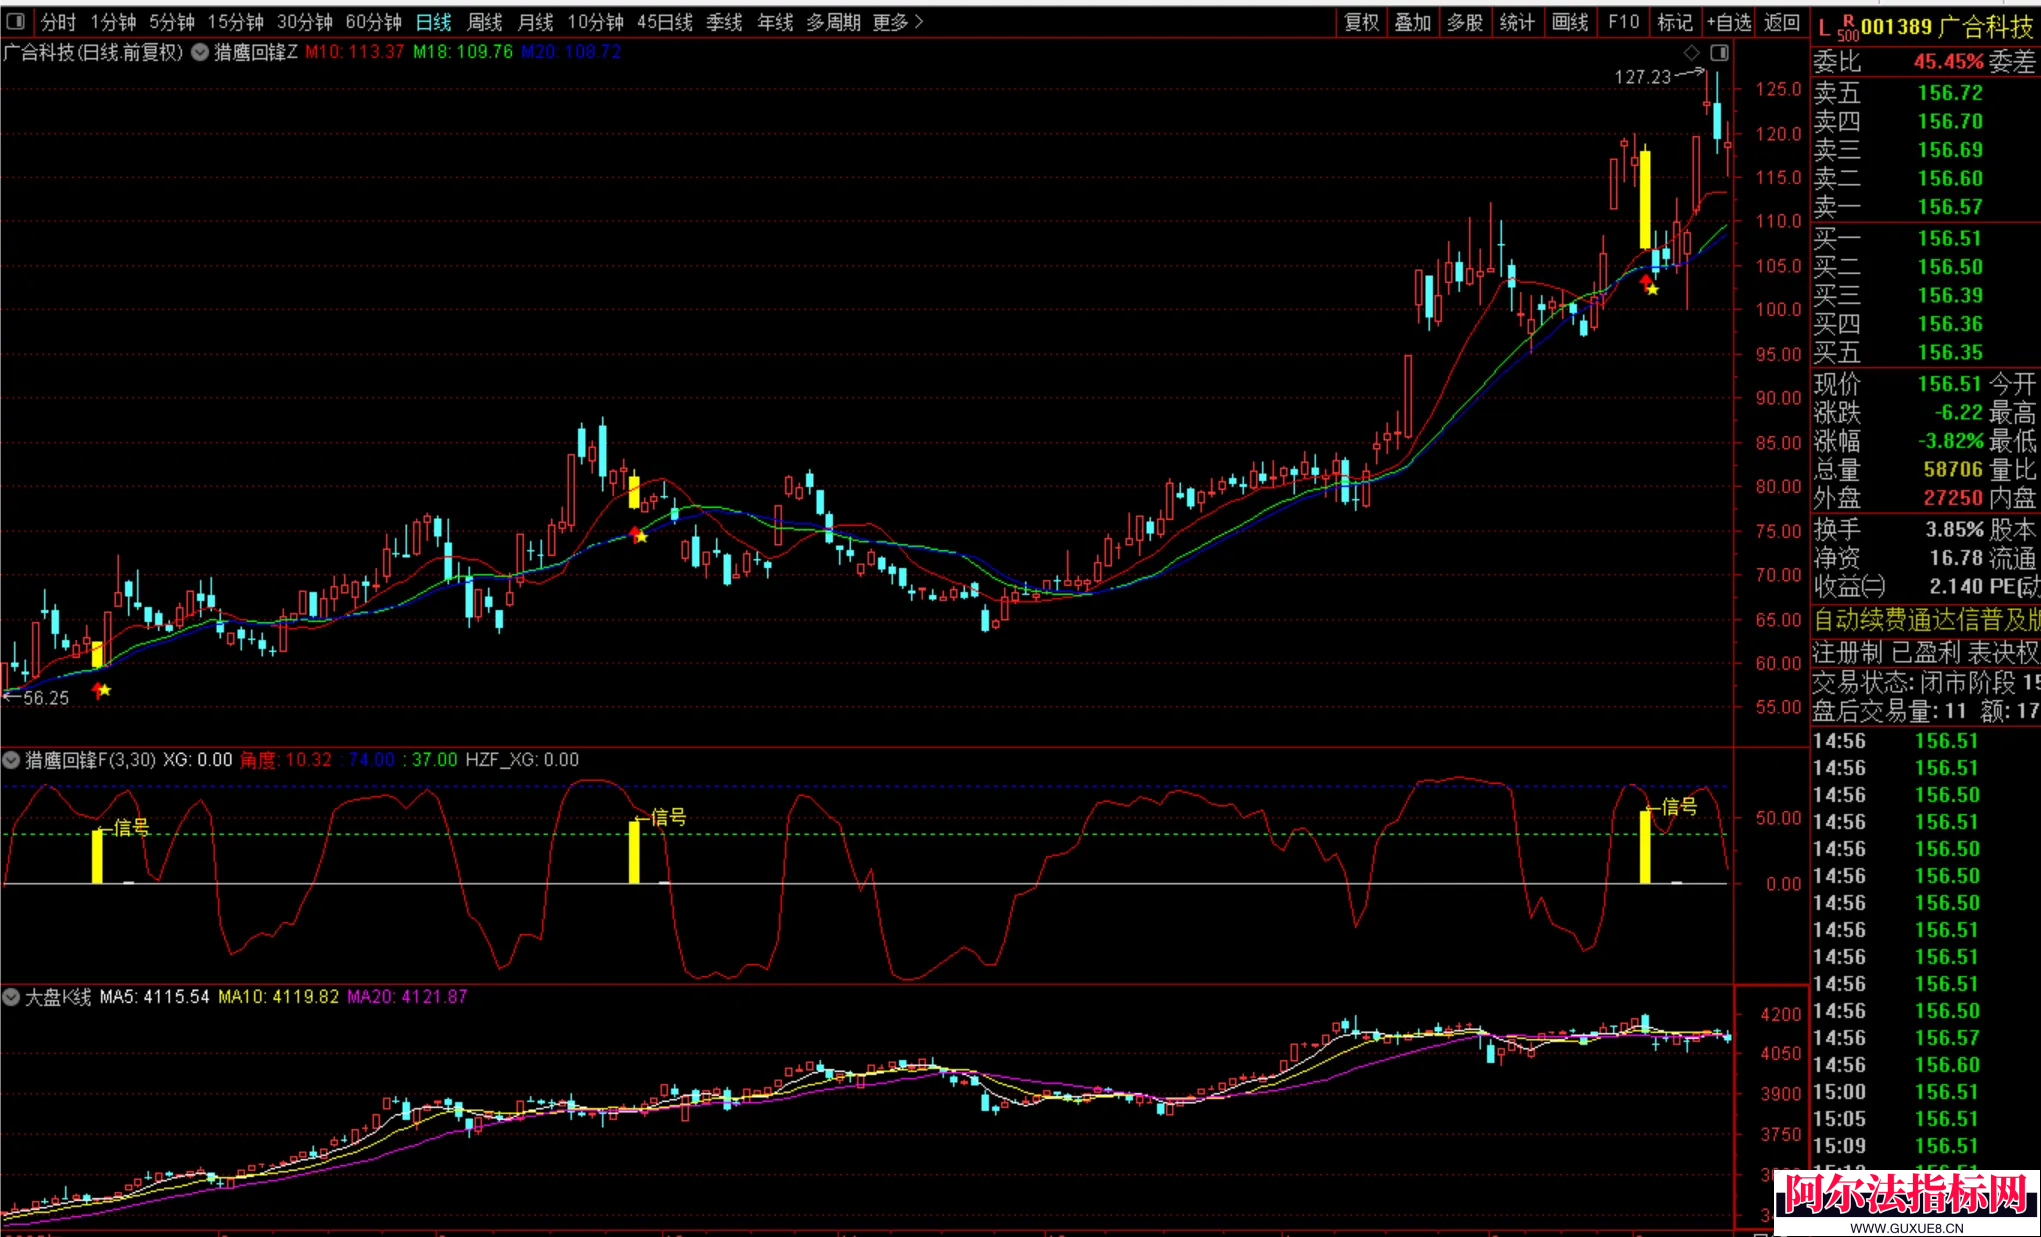Viewport: 2041px width, 1237px height.
Task: Open the 猎鹰回锋F indicator dropdown circle
Action: 11,760
